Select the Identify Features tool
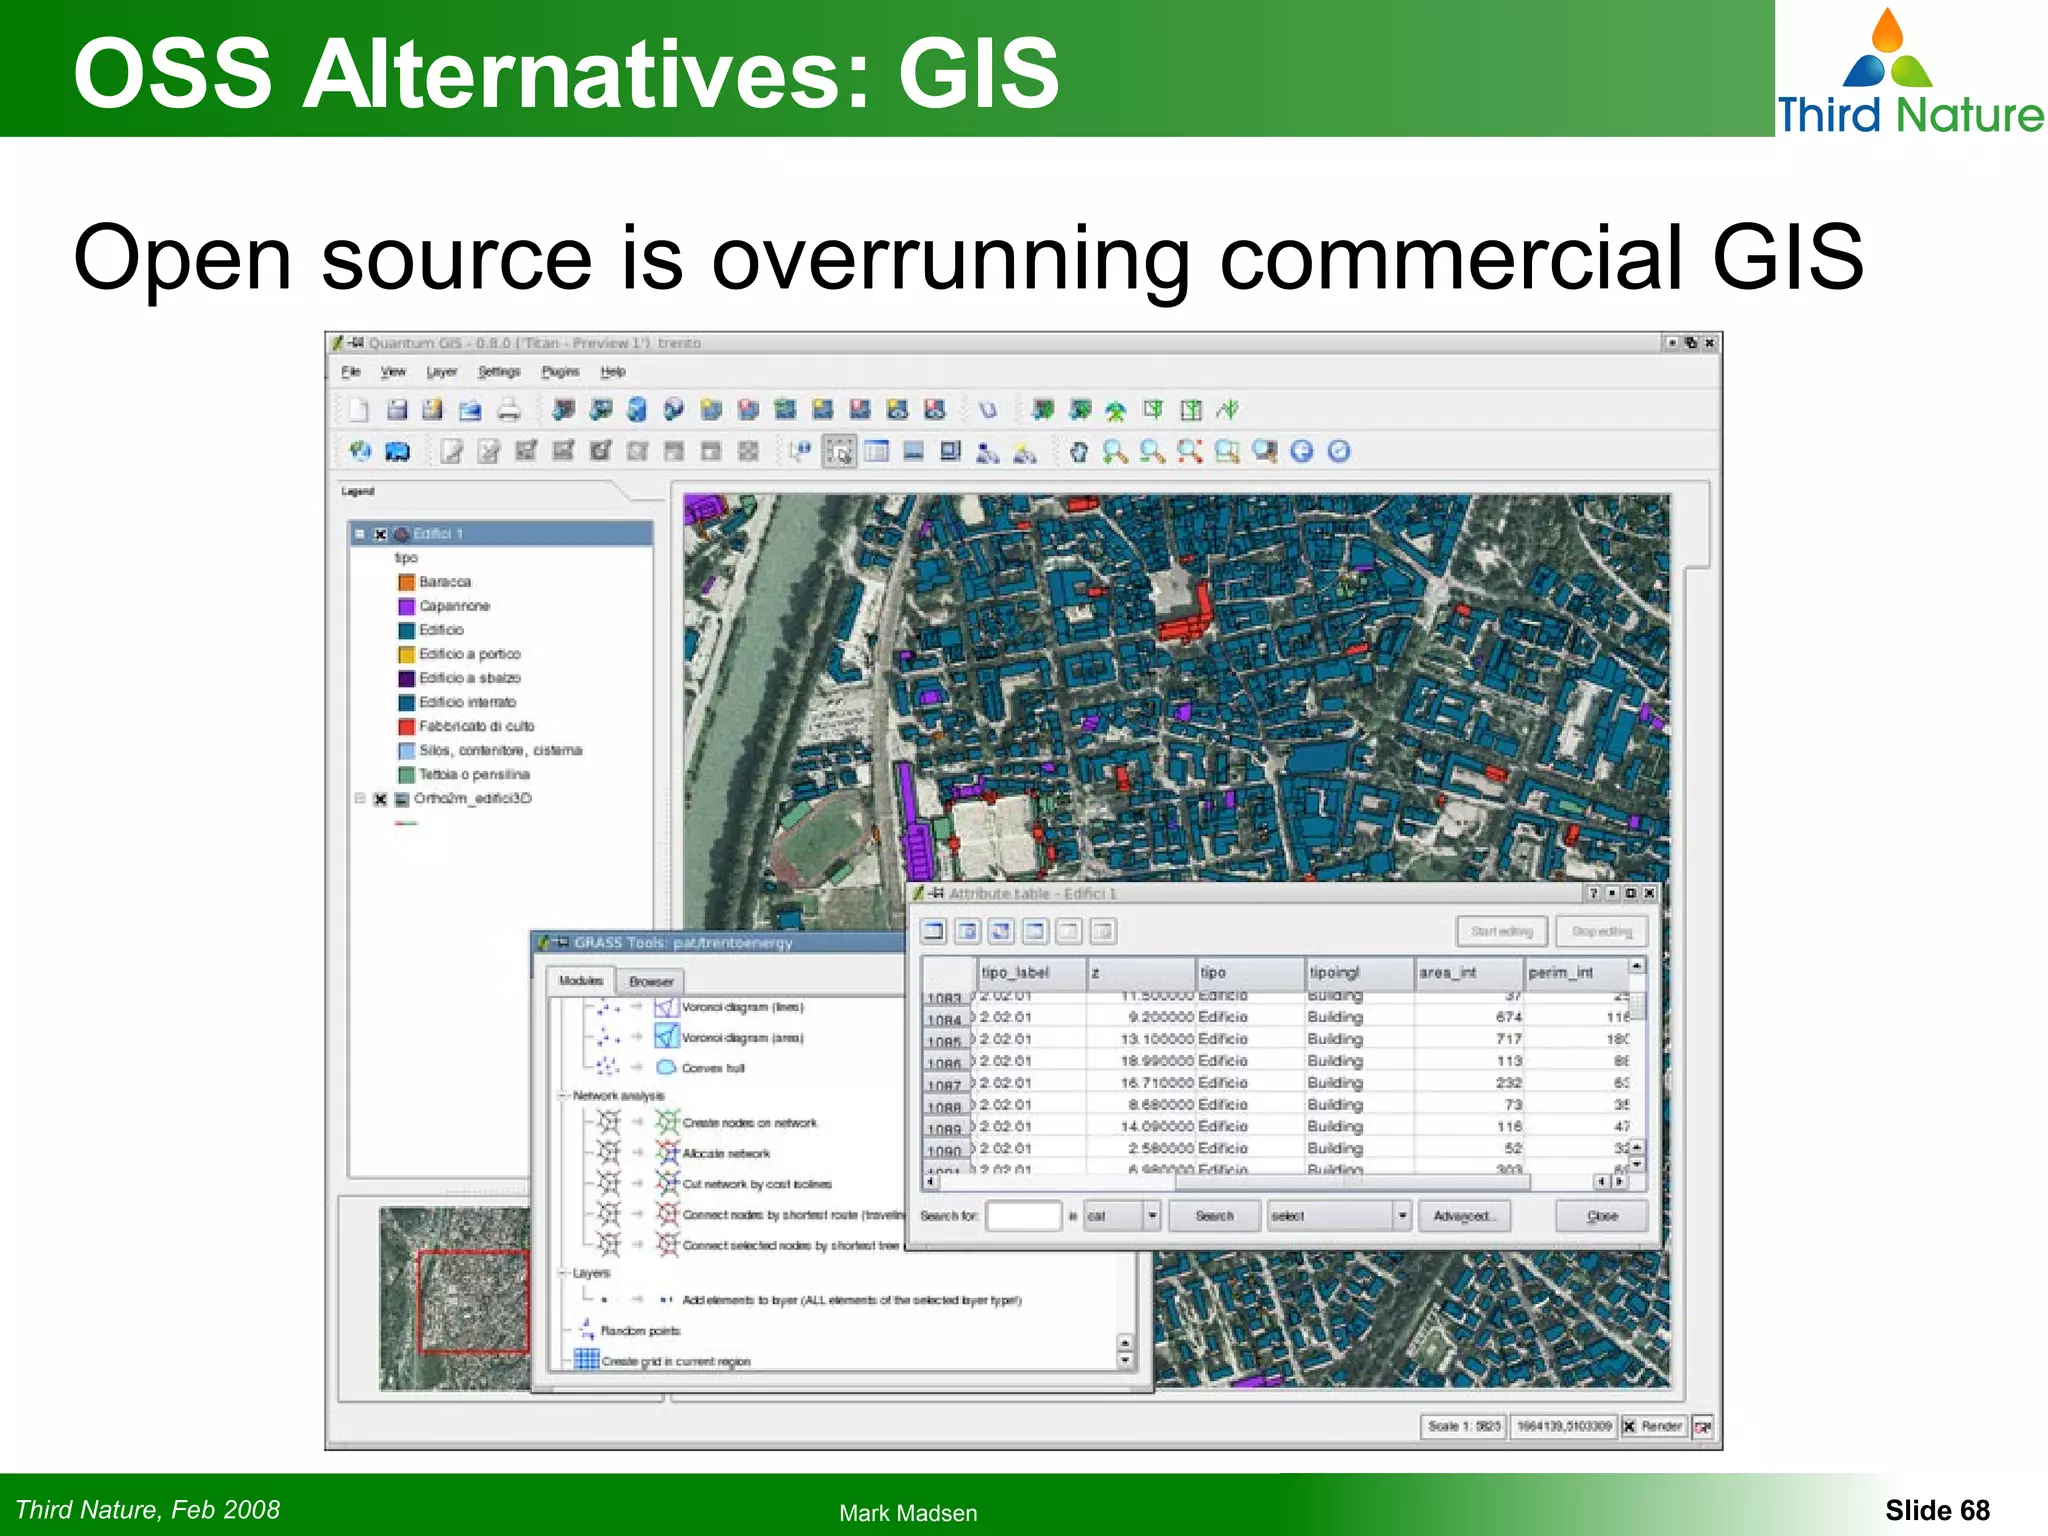The image size is (2048, 1536). [x=799, y=451]
